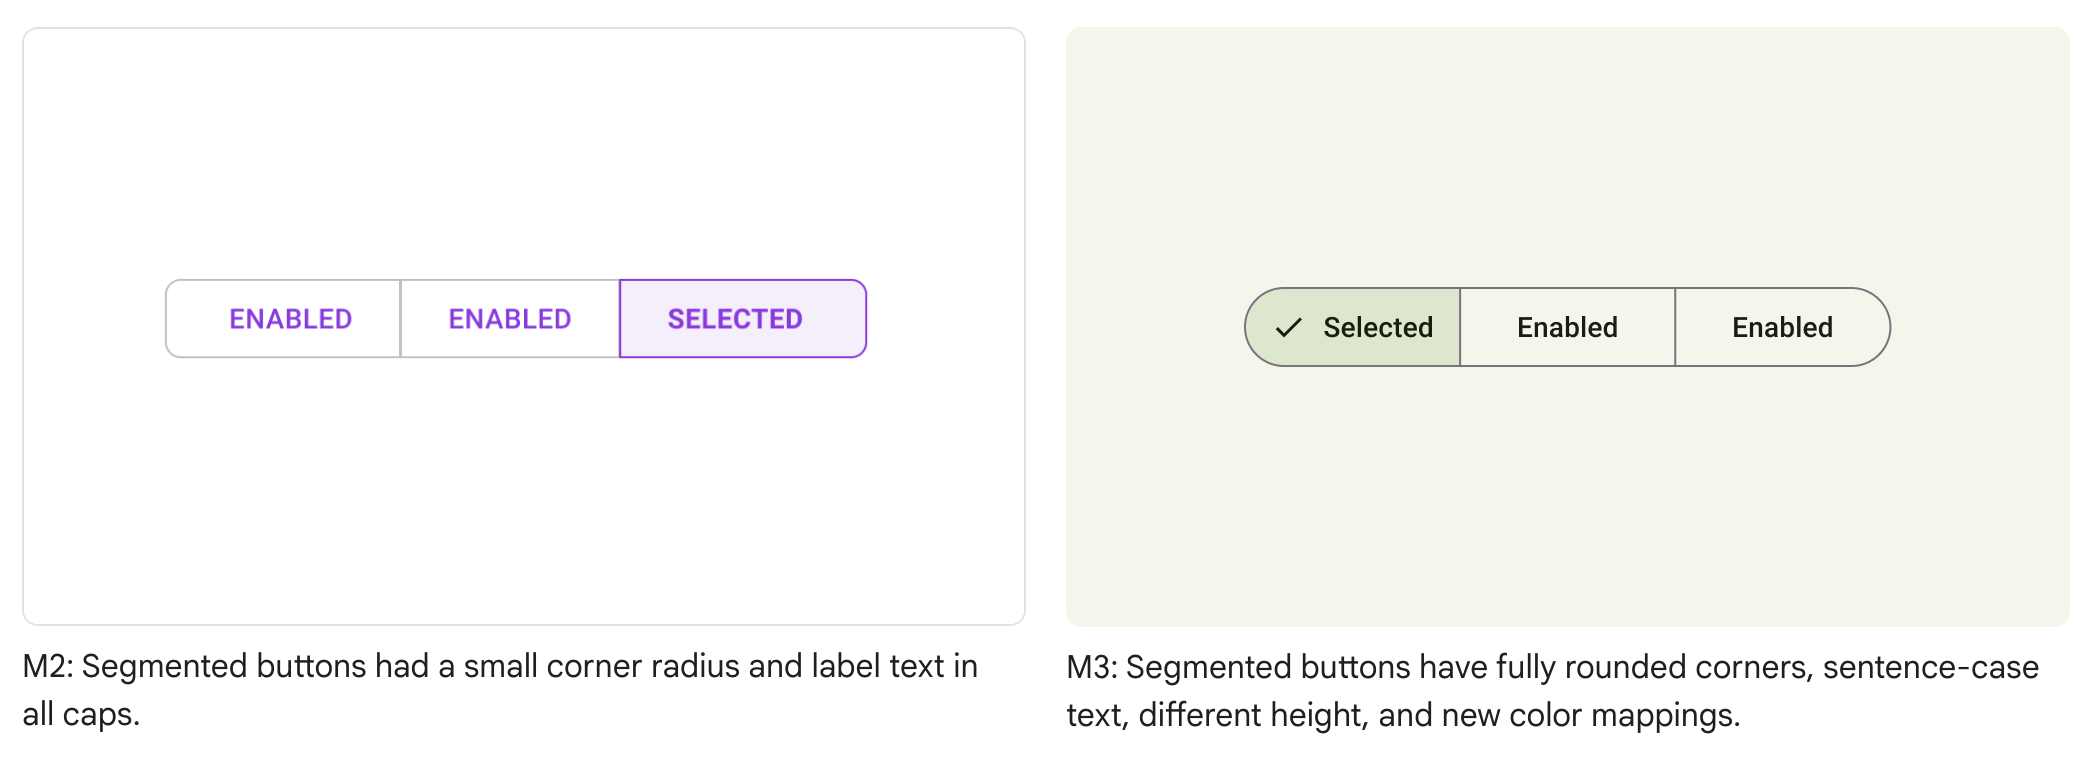Choose the last Enabled segment with rounded end
This screenshot has height=772, width=2092.
click(1782, 327)
